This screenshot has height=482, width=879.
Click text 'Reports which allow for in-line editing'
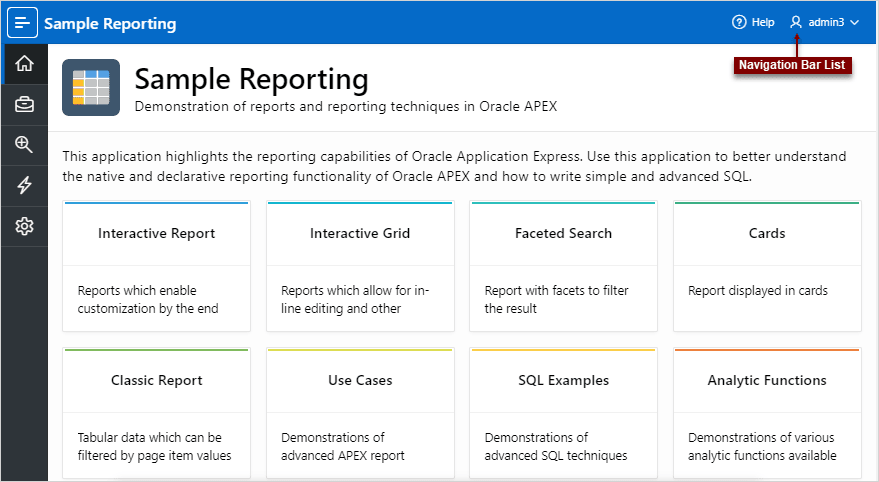pos(355,299)
